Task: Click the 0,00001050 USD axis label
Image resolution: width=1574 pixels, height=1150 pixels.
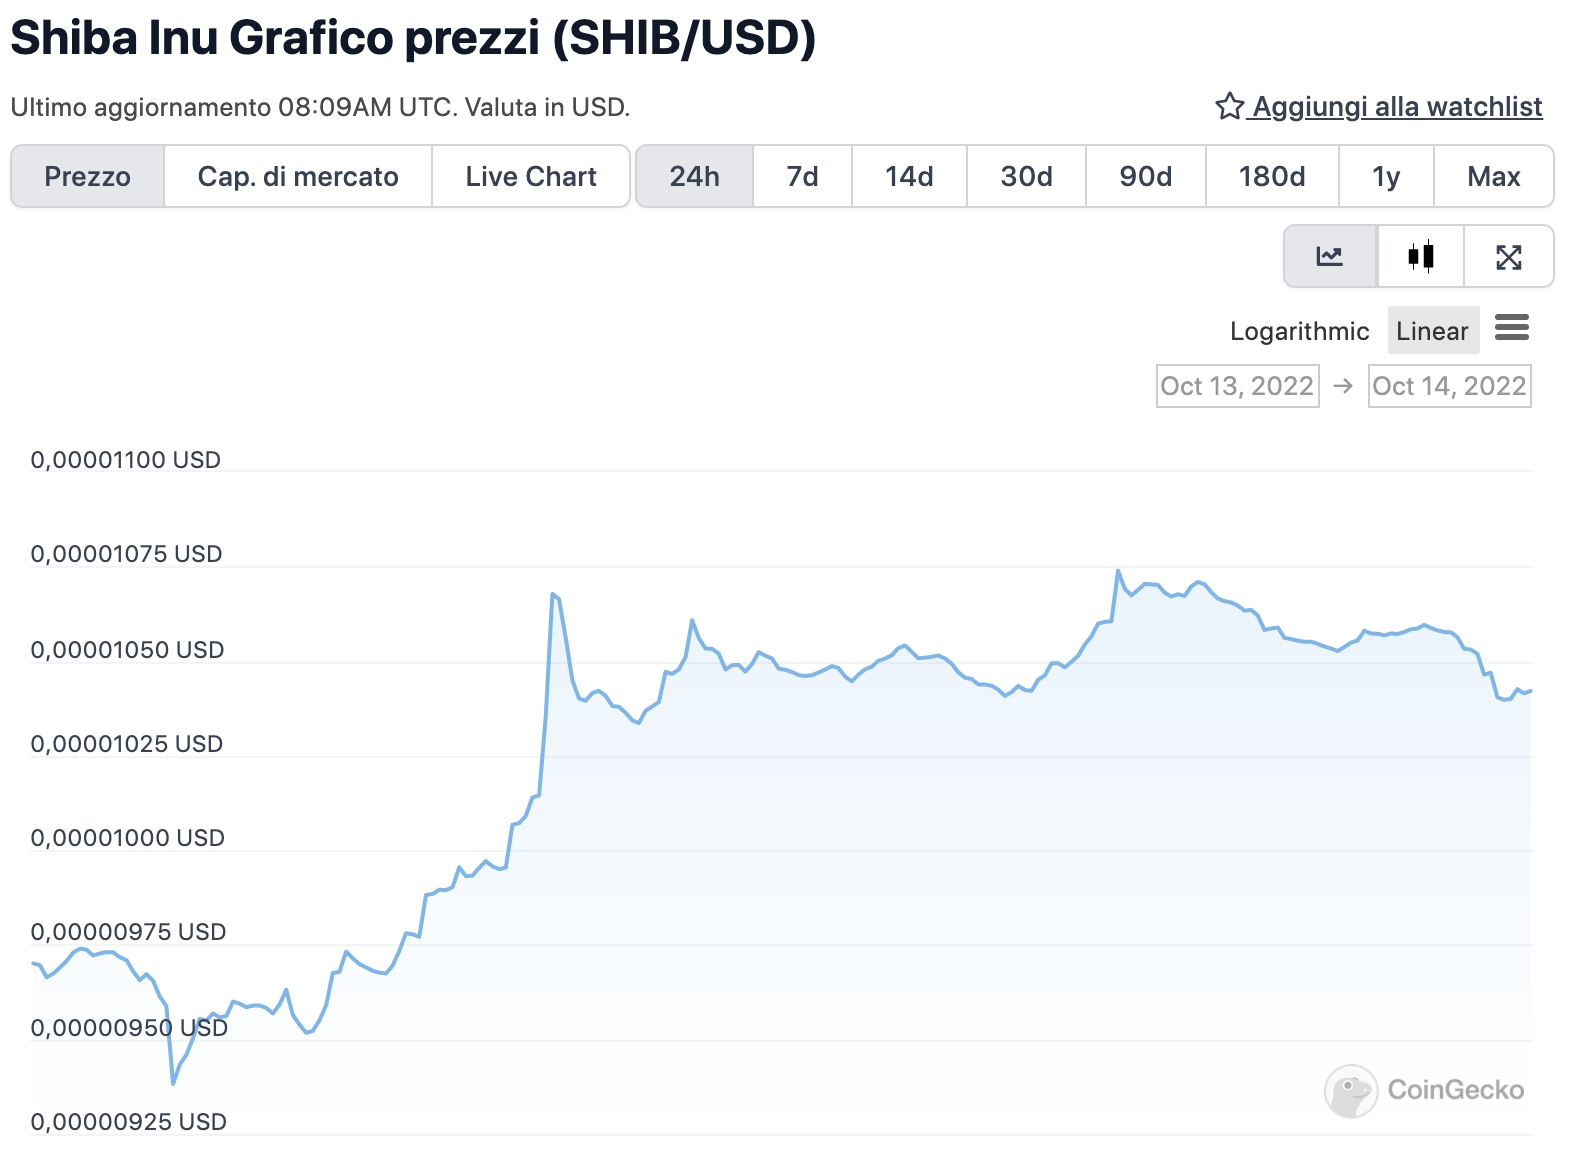Action: pos(127,650)
